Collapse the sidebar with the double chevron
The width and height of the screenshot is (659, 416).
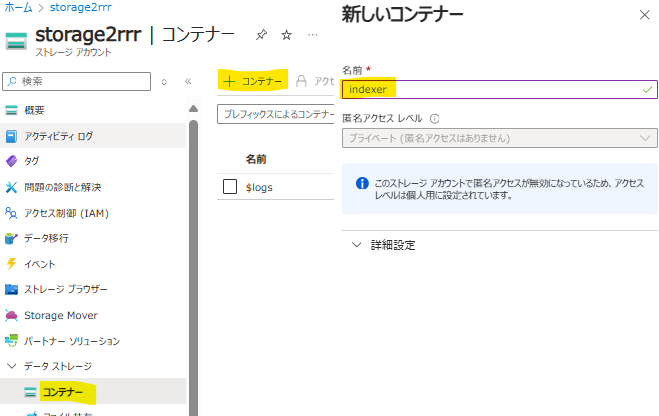(x=188, y=82)
